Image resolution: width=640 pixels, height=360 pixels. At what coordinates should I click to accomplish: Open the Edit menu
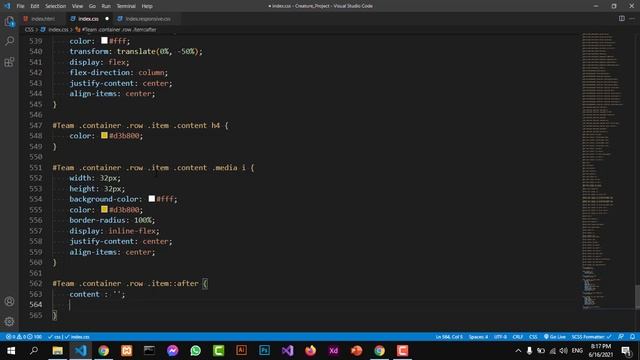(35, 6)
